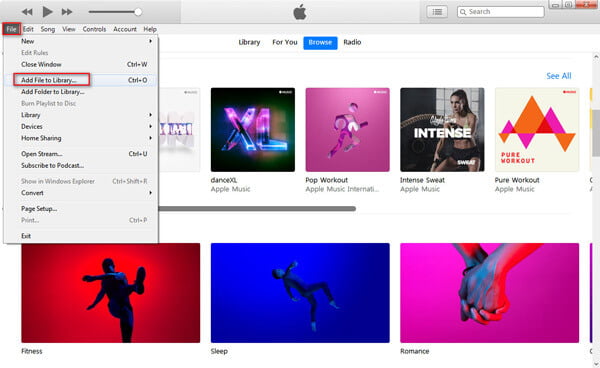
Task: Click the play button
Action: 47,12
